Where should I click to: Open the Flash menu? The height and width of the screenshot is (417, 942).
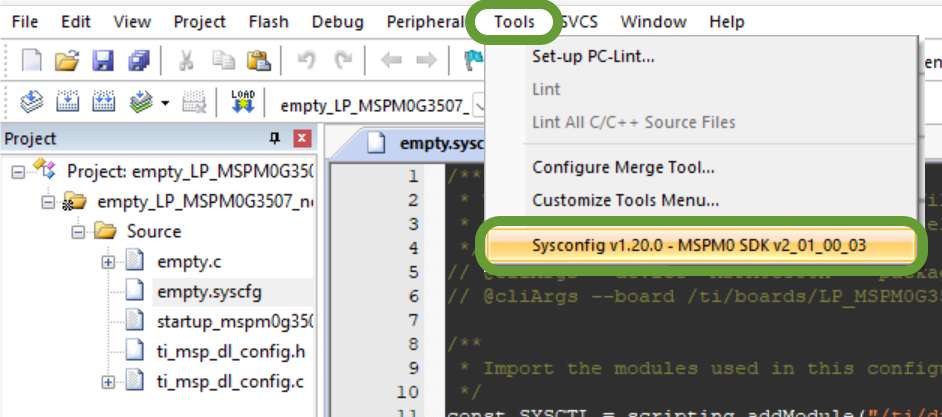pos(269,22)
